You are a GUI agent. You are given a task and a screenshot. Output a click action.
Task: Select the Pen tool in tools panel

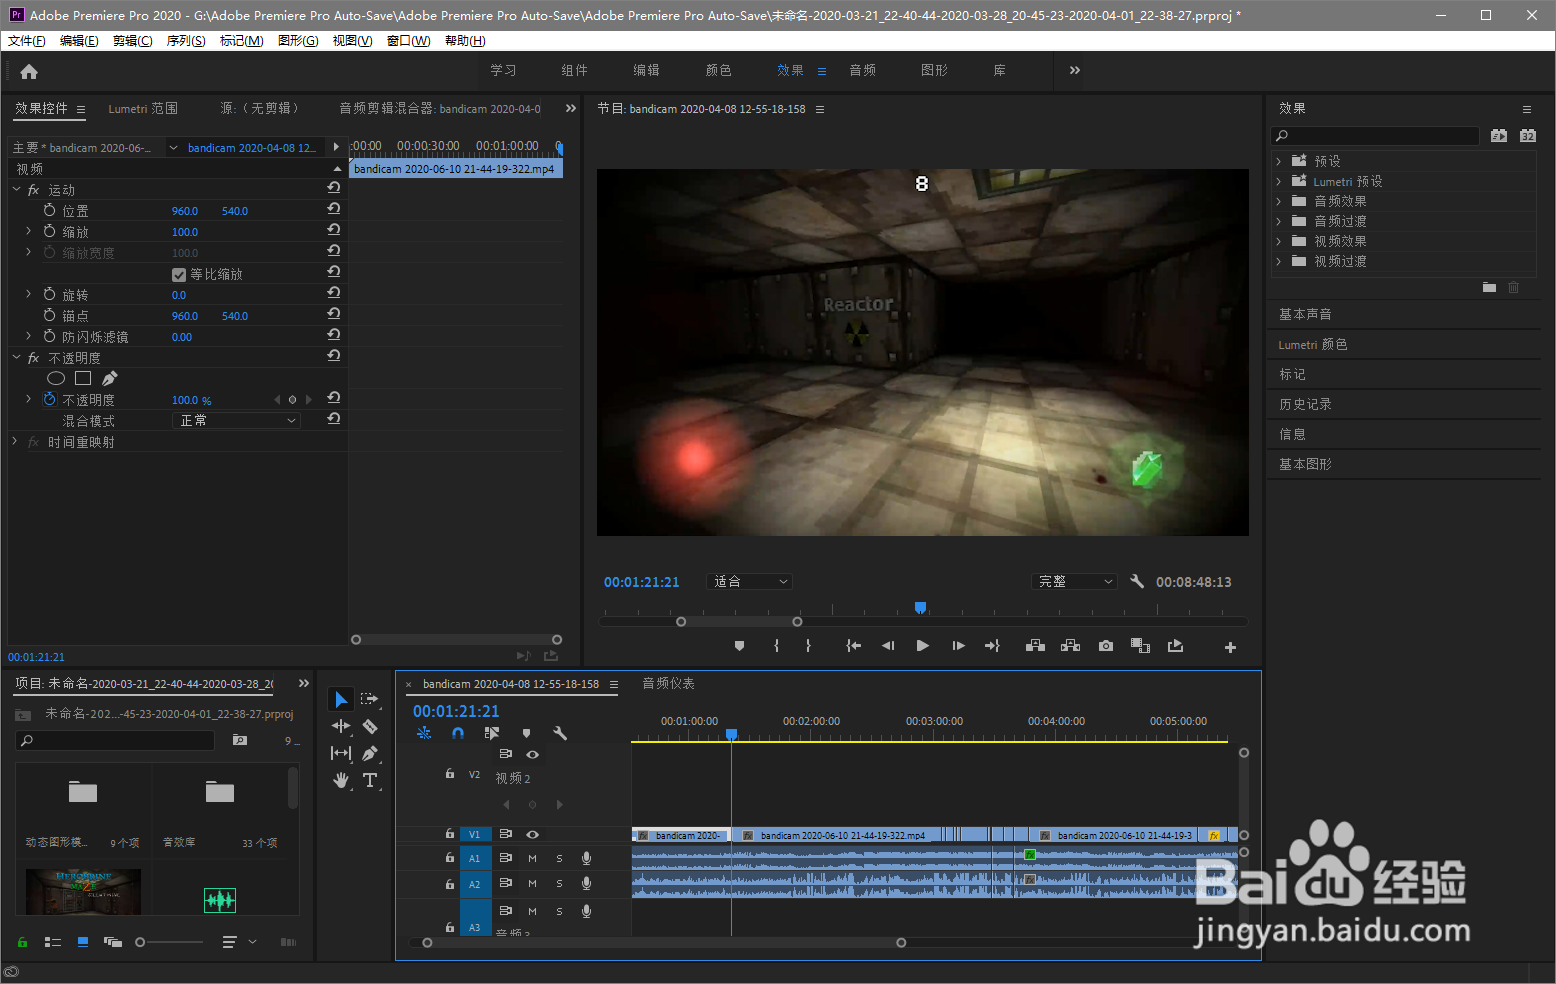coord(370,753)
